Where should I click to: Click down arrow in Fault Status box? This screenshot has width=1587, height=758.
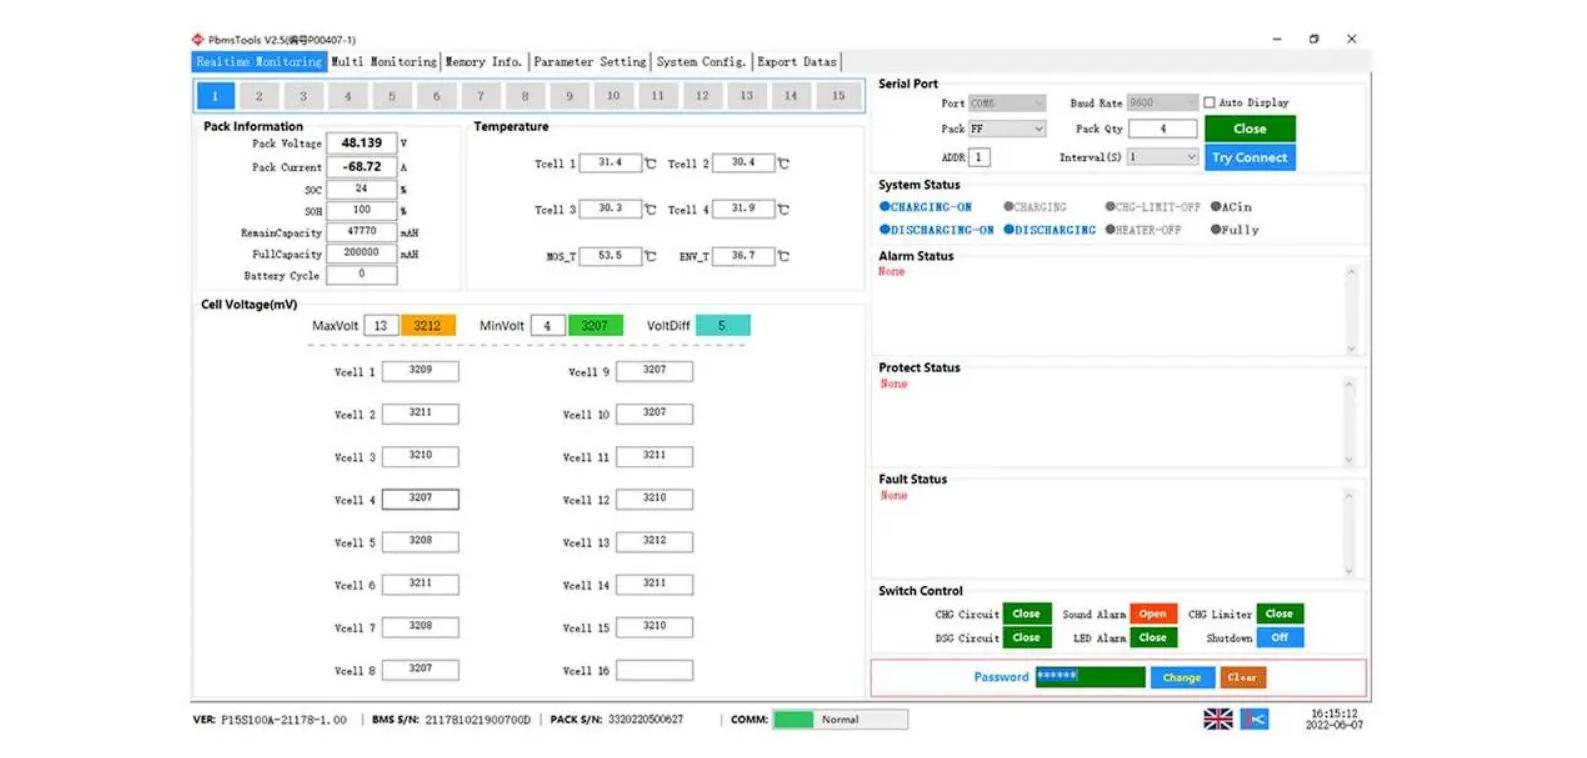coord(1349,571)
